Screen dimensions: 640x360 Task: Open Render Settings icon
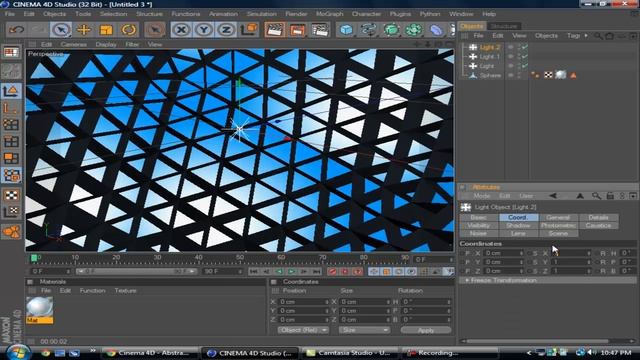320,30
